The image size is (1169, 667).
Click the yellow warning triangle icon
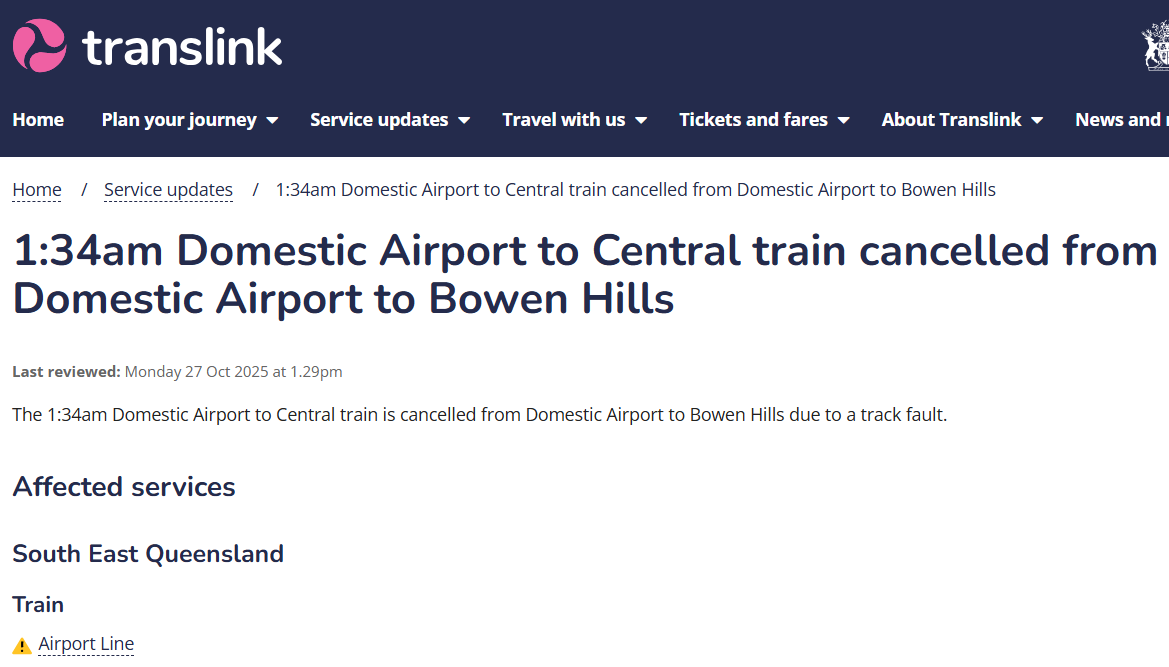point(22,646)
